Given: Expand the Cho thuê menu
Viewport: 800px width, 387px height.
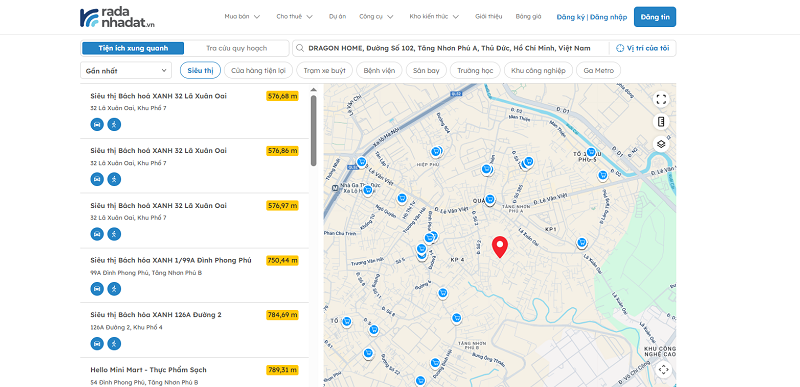Looking at the screenshot, I should [x=294, y=16].
